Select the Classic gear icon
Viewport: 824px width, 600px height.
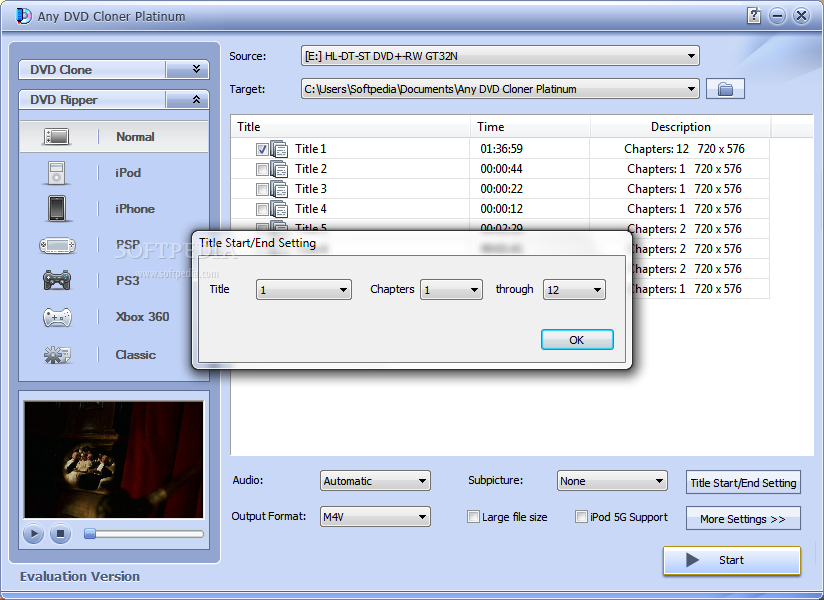pos(57,355)
